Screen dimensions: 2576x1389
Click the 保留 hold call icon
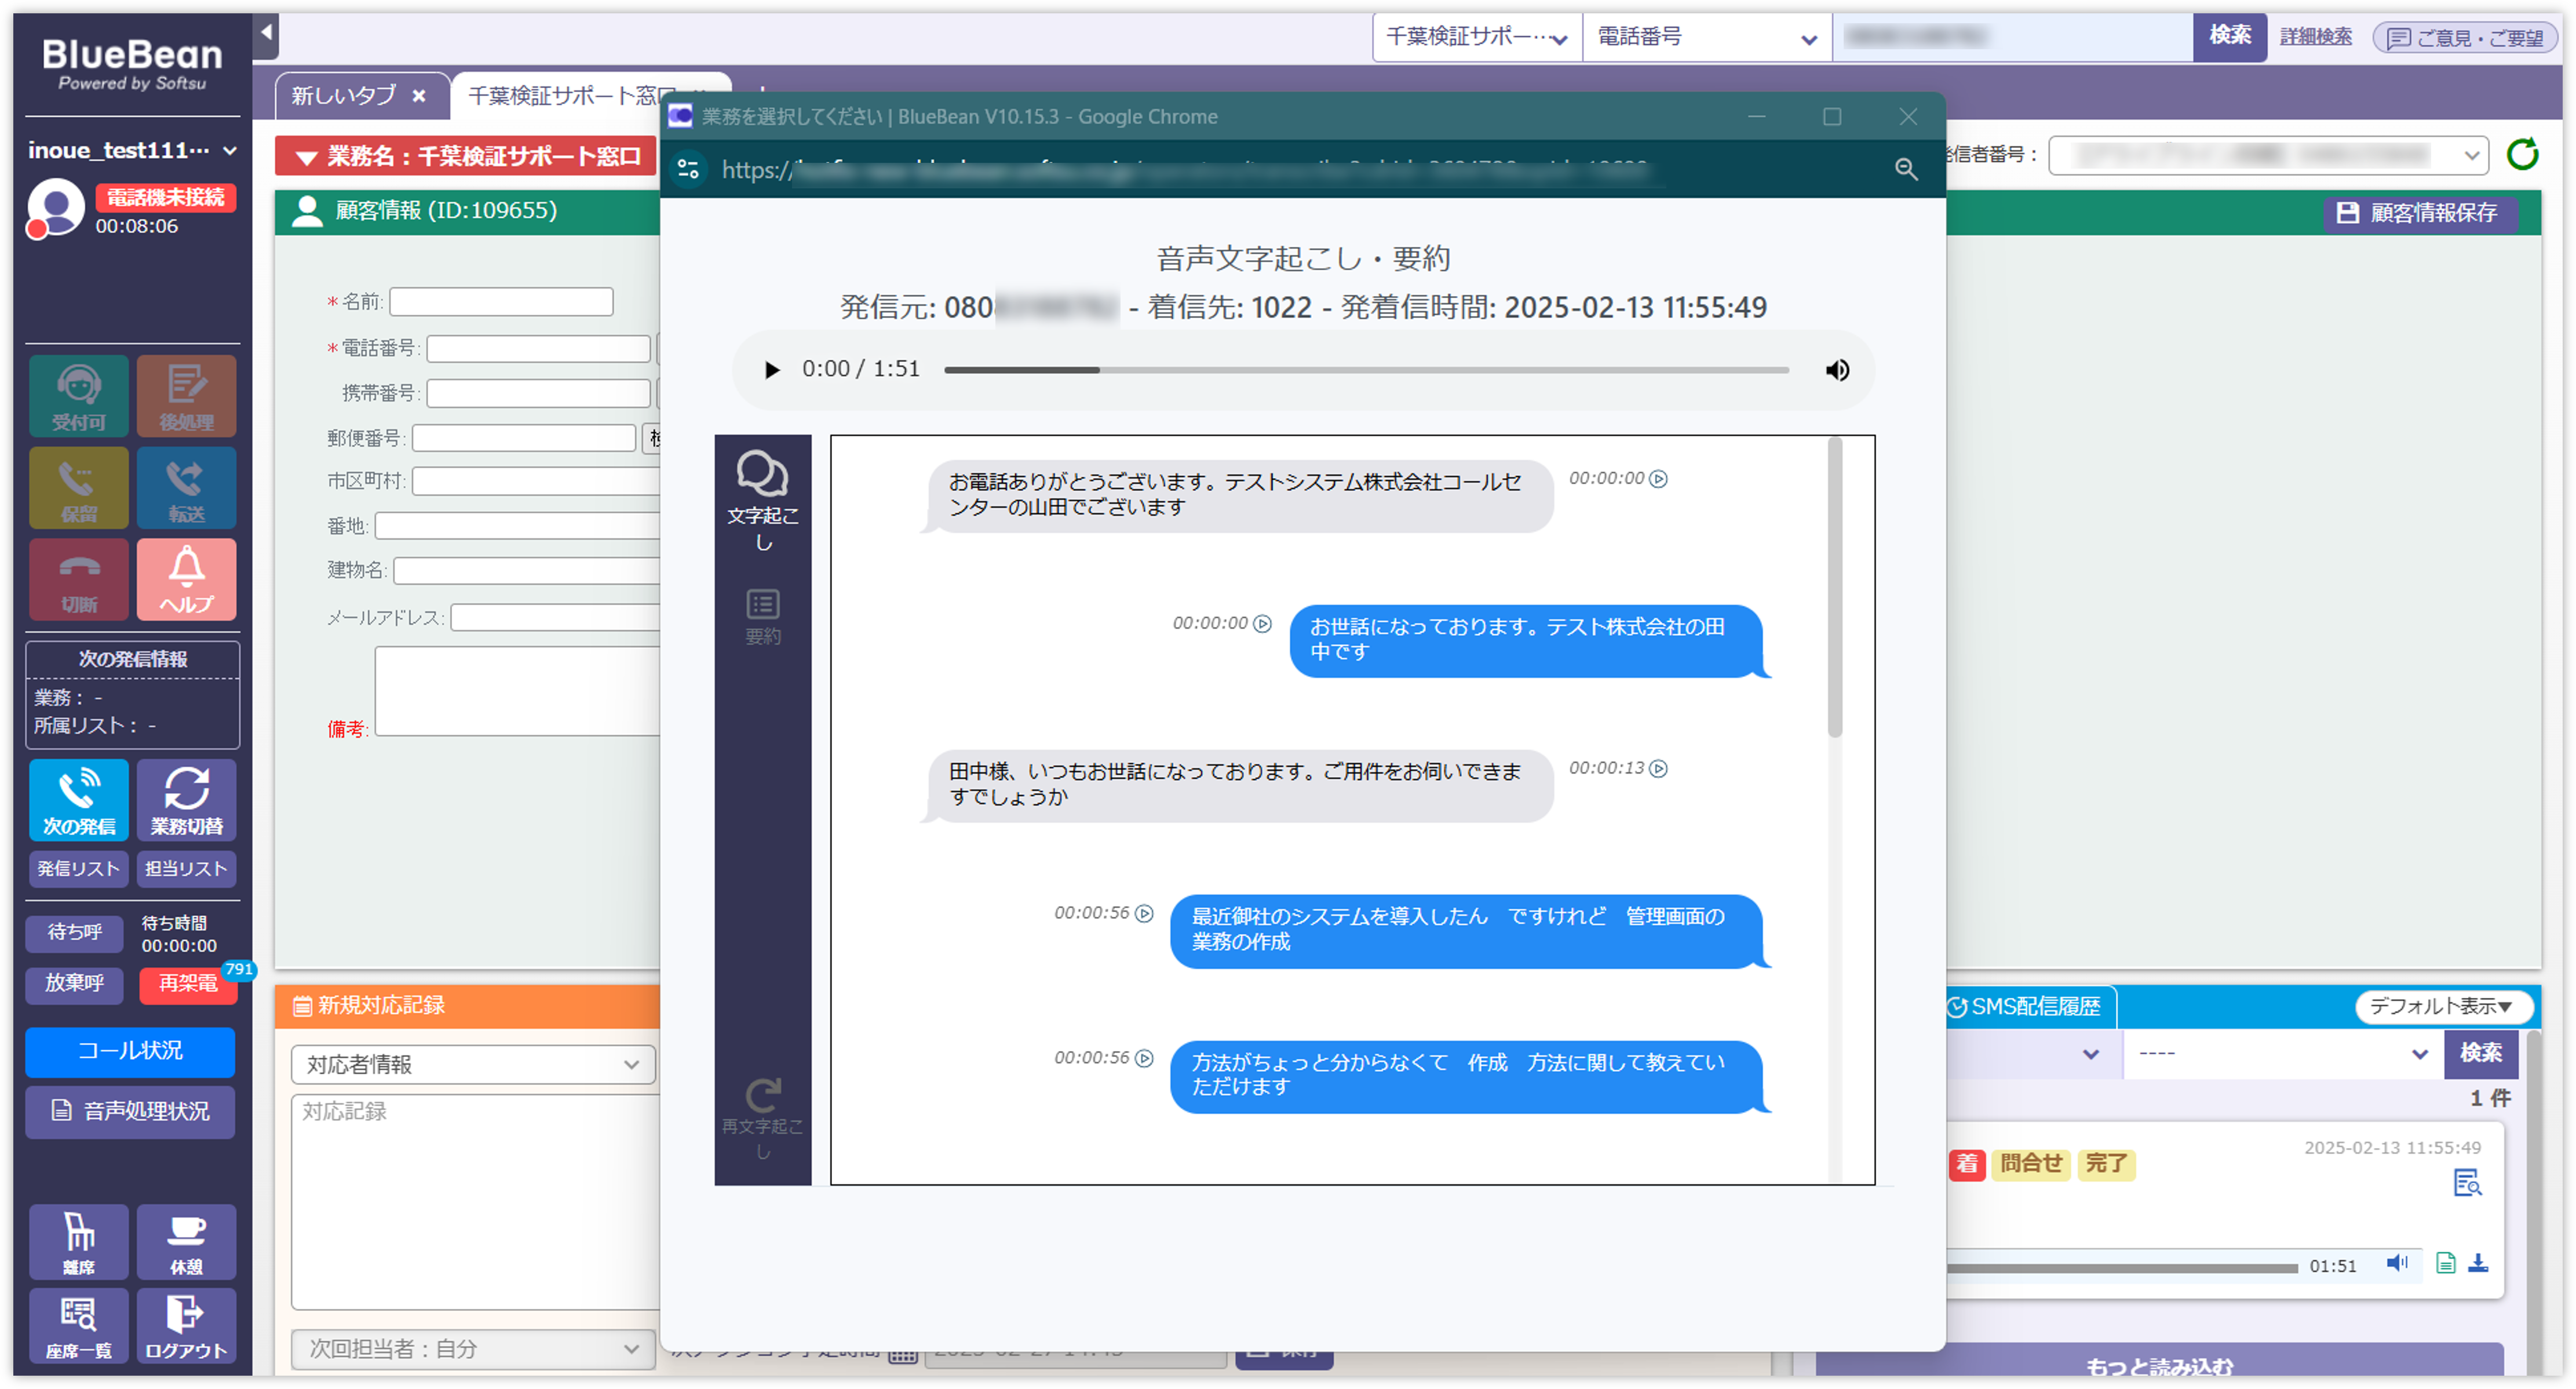pyautogui.click(x=78, y=487)
